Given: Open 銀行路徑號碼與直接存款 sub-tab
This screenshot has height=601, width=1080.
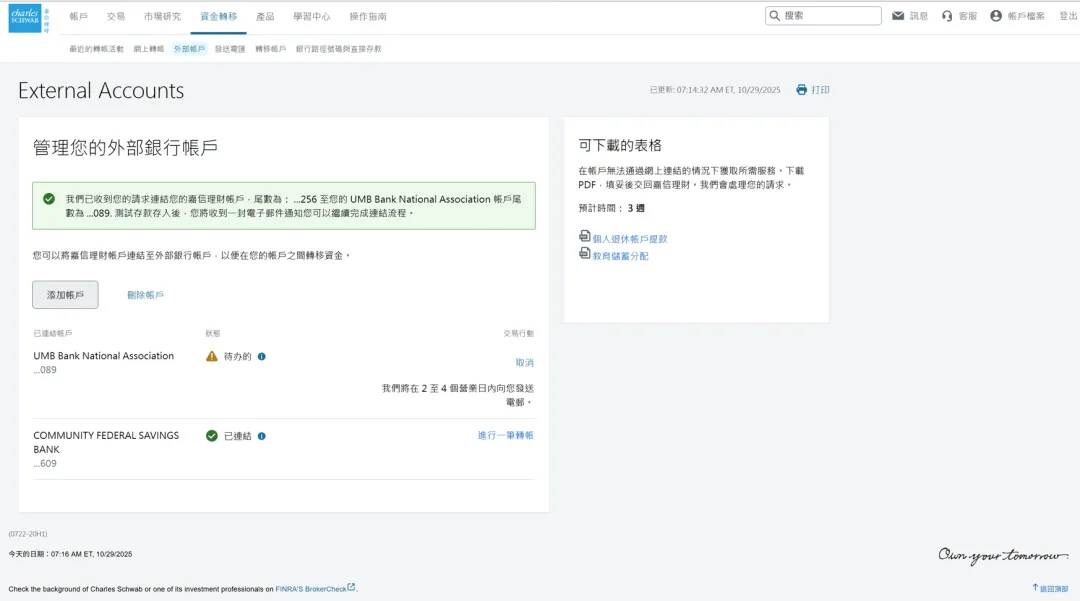Looking at the screenshot, I should click(x=339, y=49).
